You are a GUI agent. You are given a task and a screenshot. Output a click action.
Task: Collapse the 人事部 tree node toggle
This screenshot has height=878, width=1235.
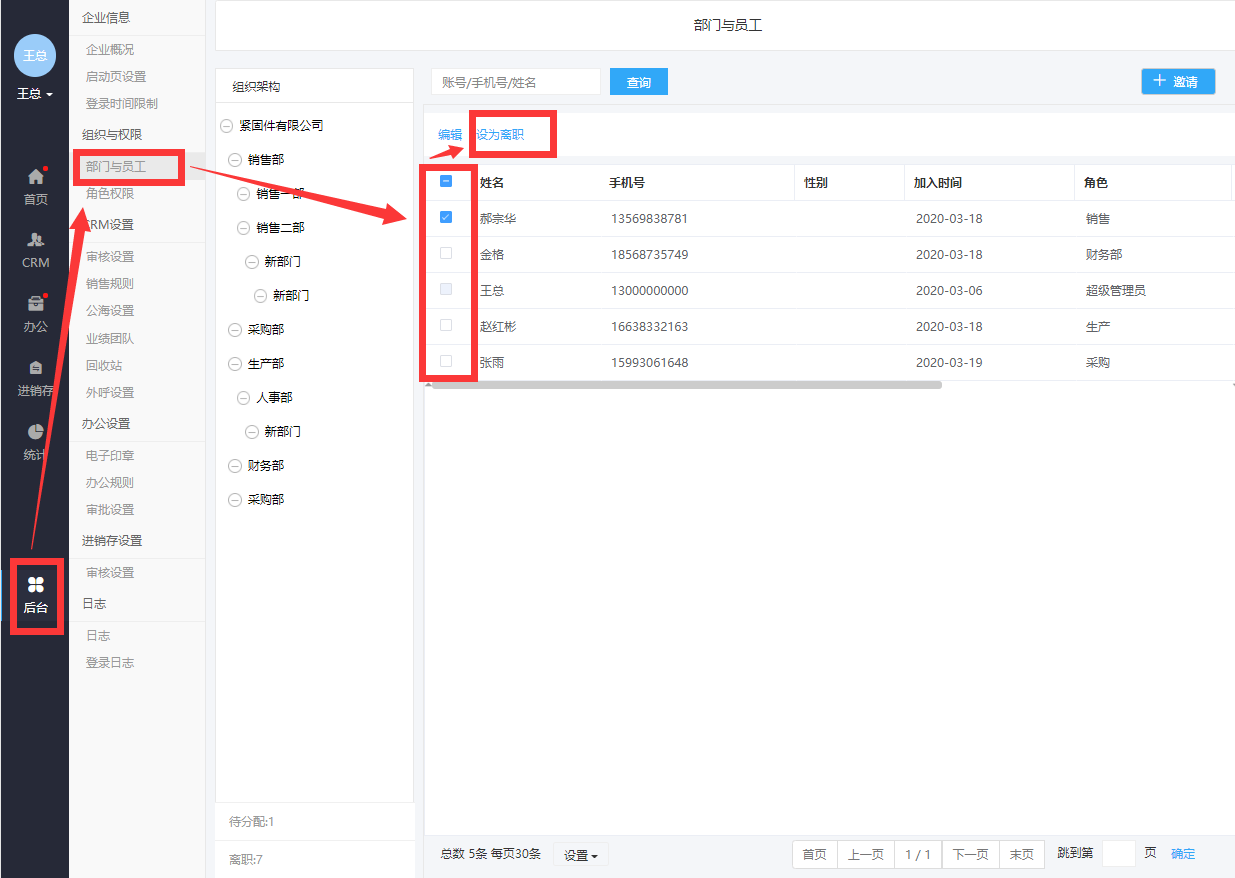click(x=243, y=398)
